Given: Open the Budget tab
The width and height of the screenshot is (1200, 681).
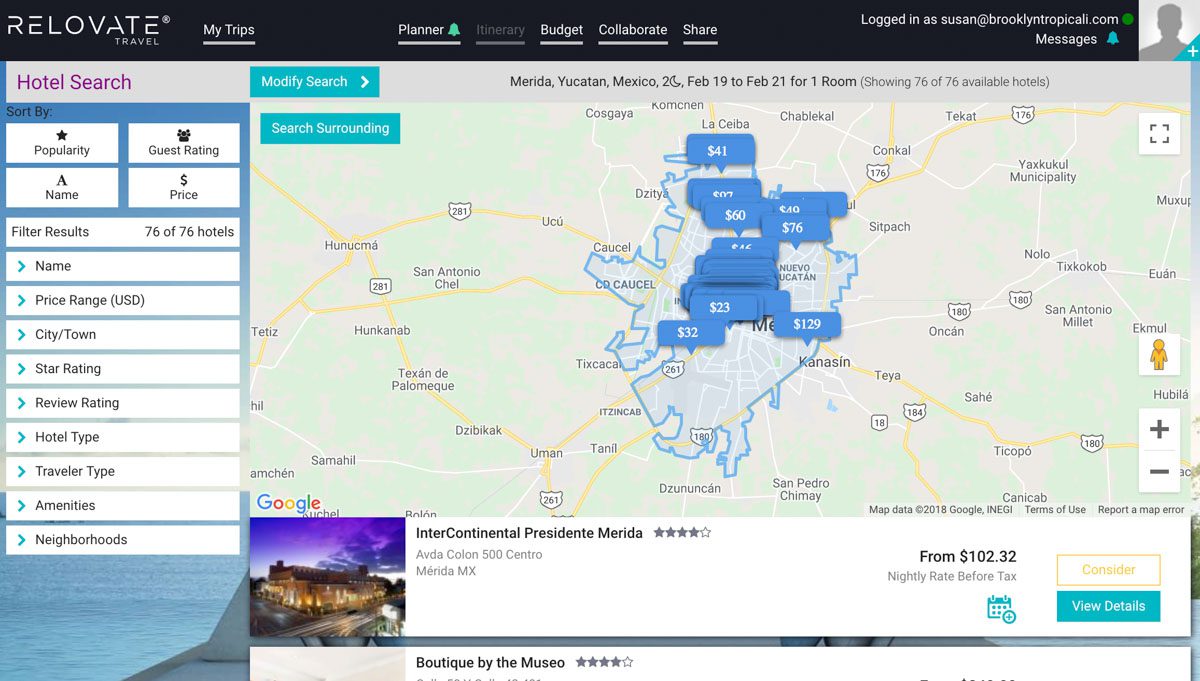Looking at the screenshot, I should pos(562,30).
